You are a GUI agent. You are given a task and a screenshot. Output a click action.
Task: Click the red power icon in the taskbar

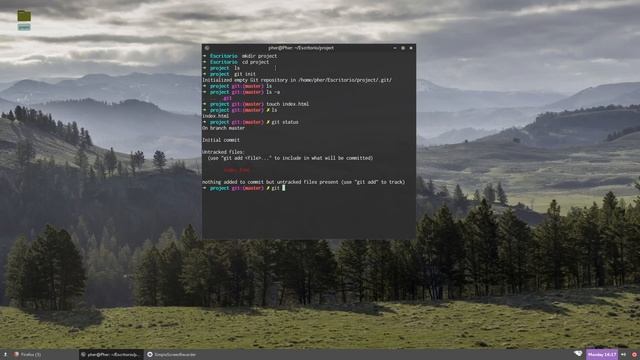coord(634,355)
